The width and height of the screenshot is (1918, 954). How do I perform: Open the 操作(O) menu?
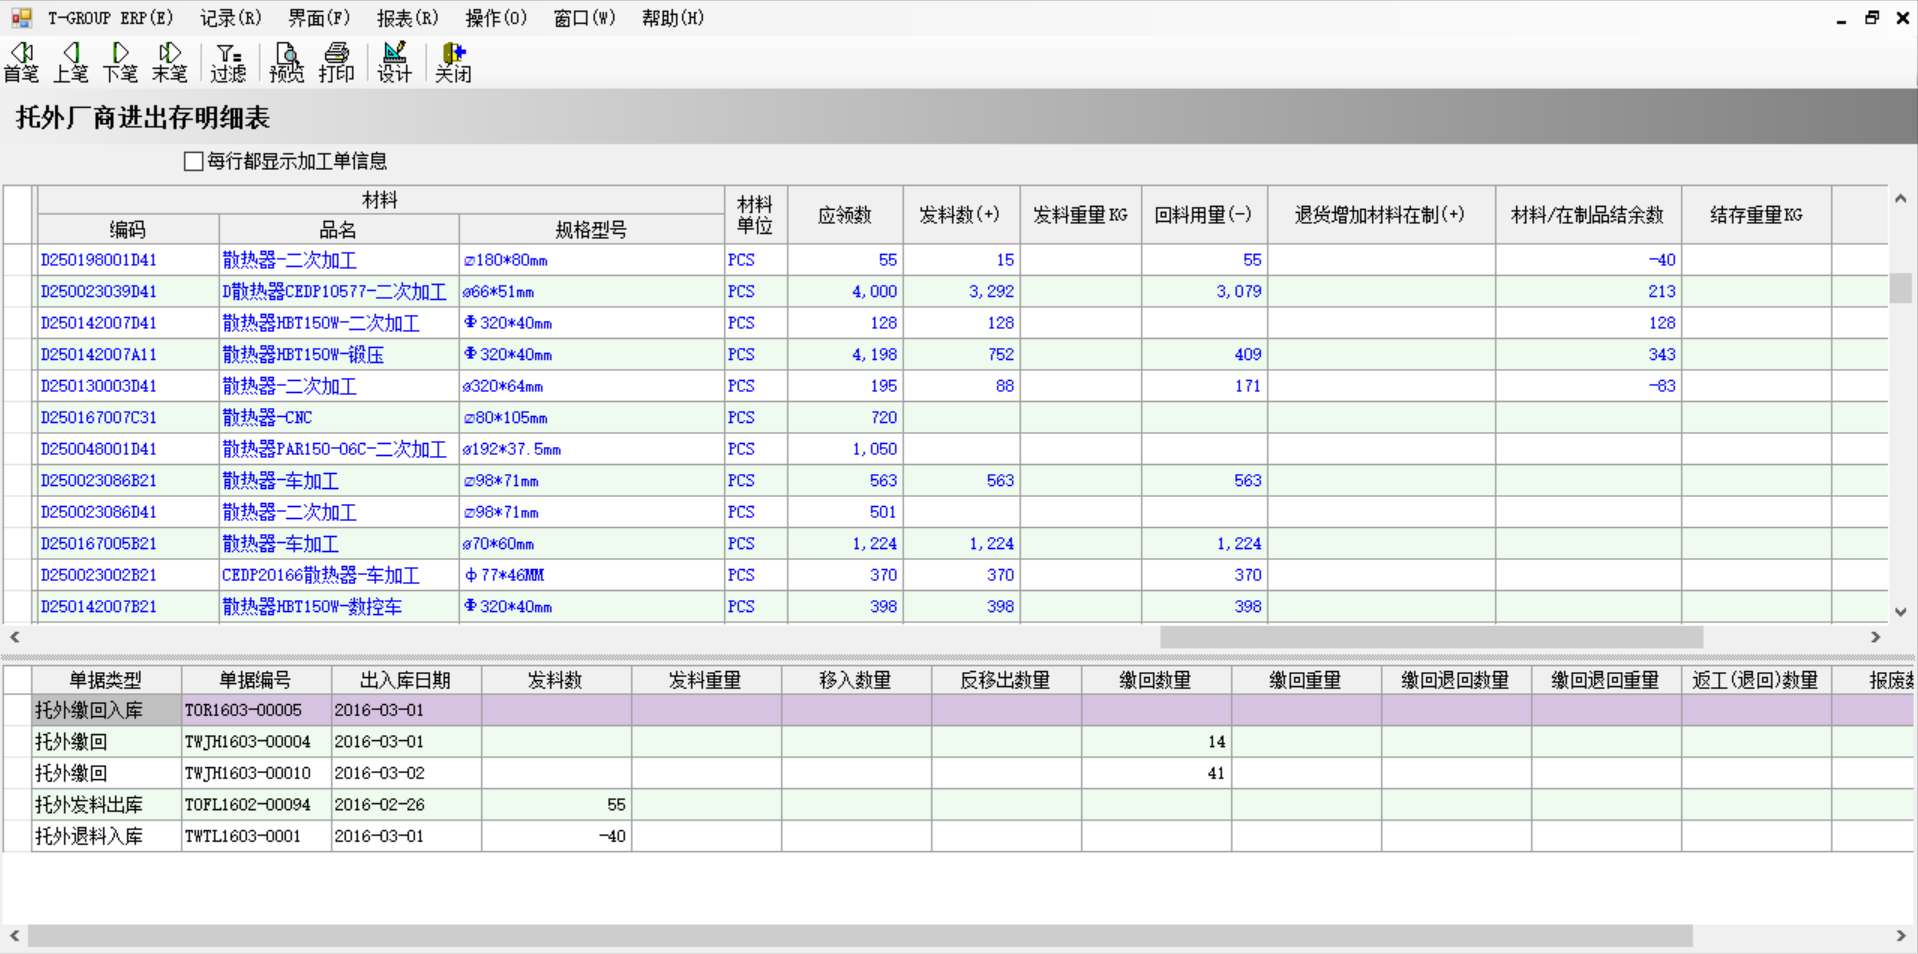[x=496, y=18]
